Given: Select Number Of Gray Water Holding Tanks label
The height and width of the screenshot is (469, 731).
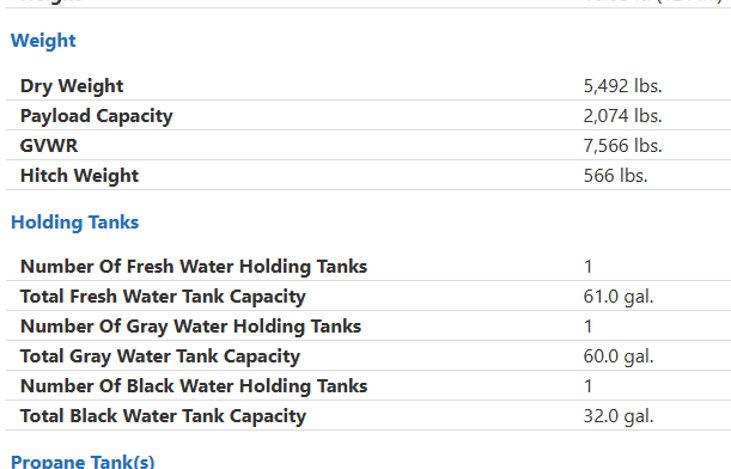Looking at the screenshot, I should click(x=191, y=326).
